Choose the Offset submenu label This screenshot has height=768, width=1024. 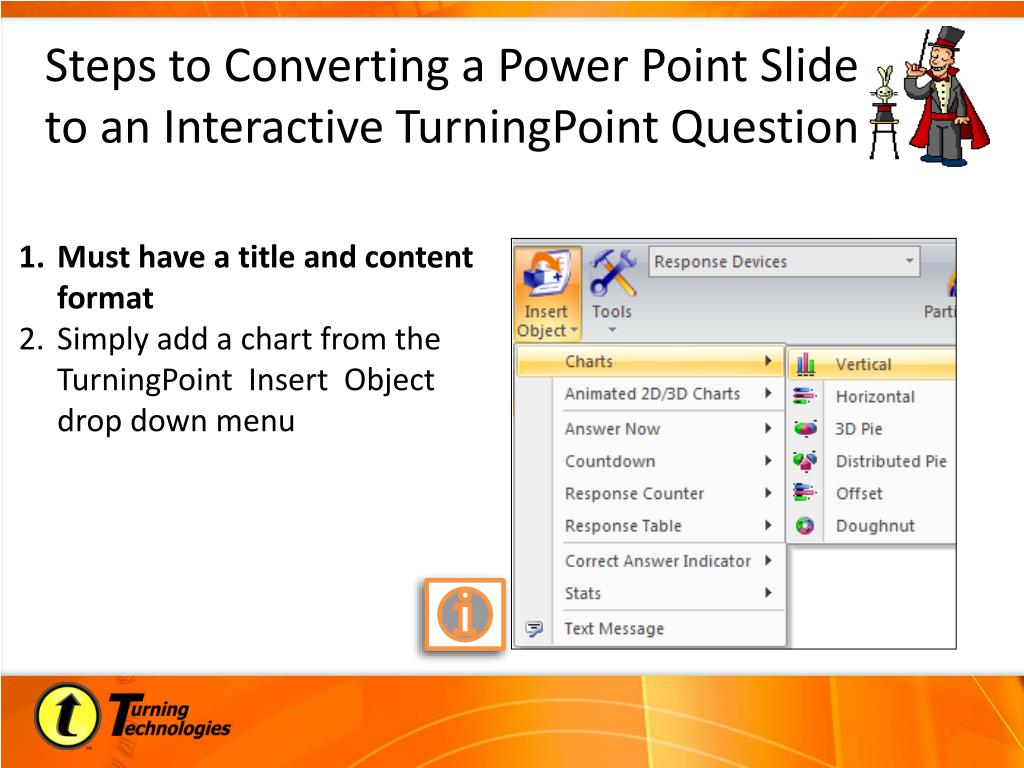pyautogui.click(x=859, y=494)
